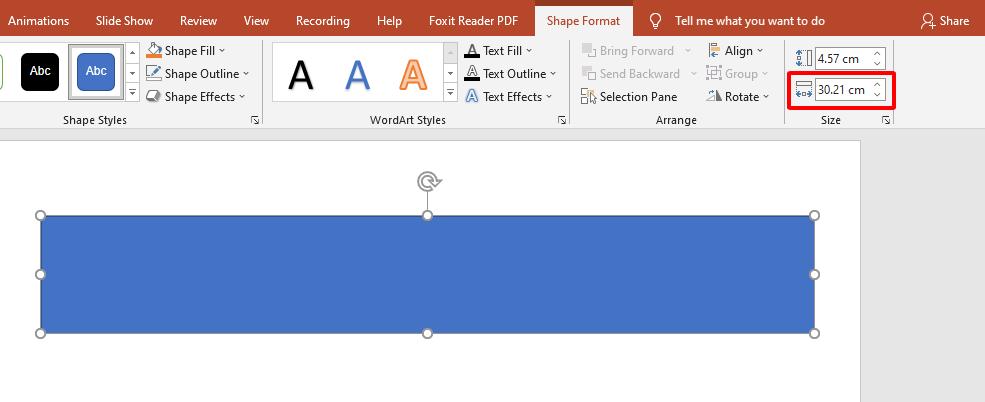Click the Tell me lightbulb icon
Viewport: 985px width, 402px height.
(x=656, y=21)
